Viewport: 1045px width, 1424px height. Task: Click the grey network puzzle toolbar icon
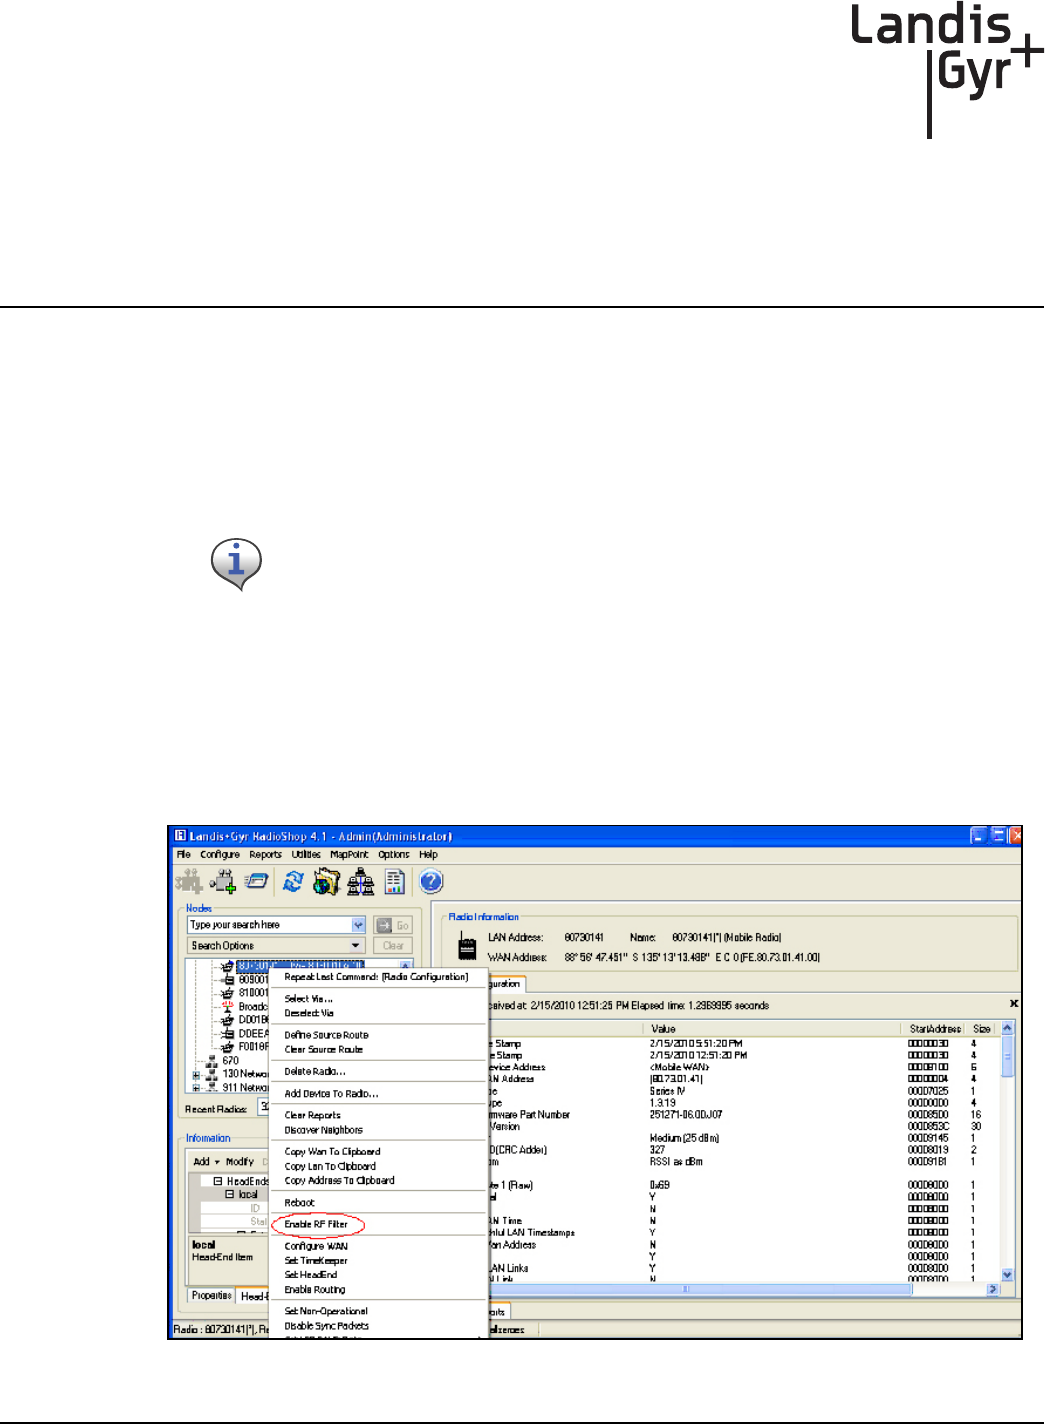[x=189, y=881]
